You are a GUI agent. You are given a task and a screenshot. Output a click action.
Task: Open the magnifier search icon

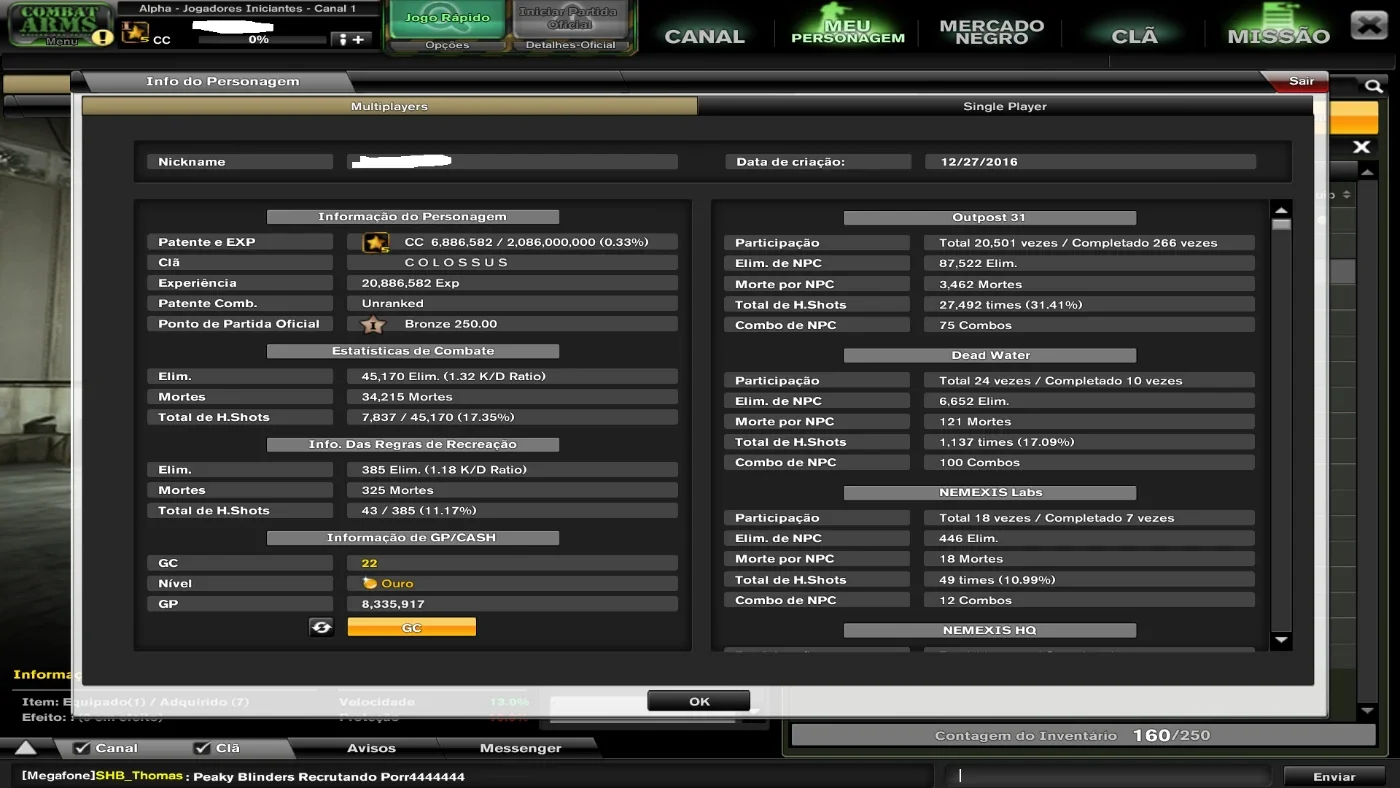[1374, 86]
